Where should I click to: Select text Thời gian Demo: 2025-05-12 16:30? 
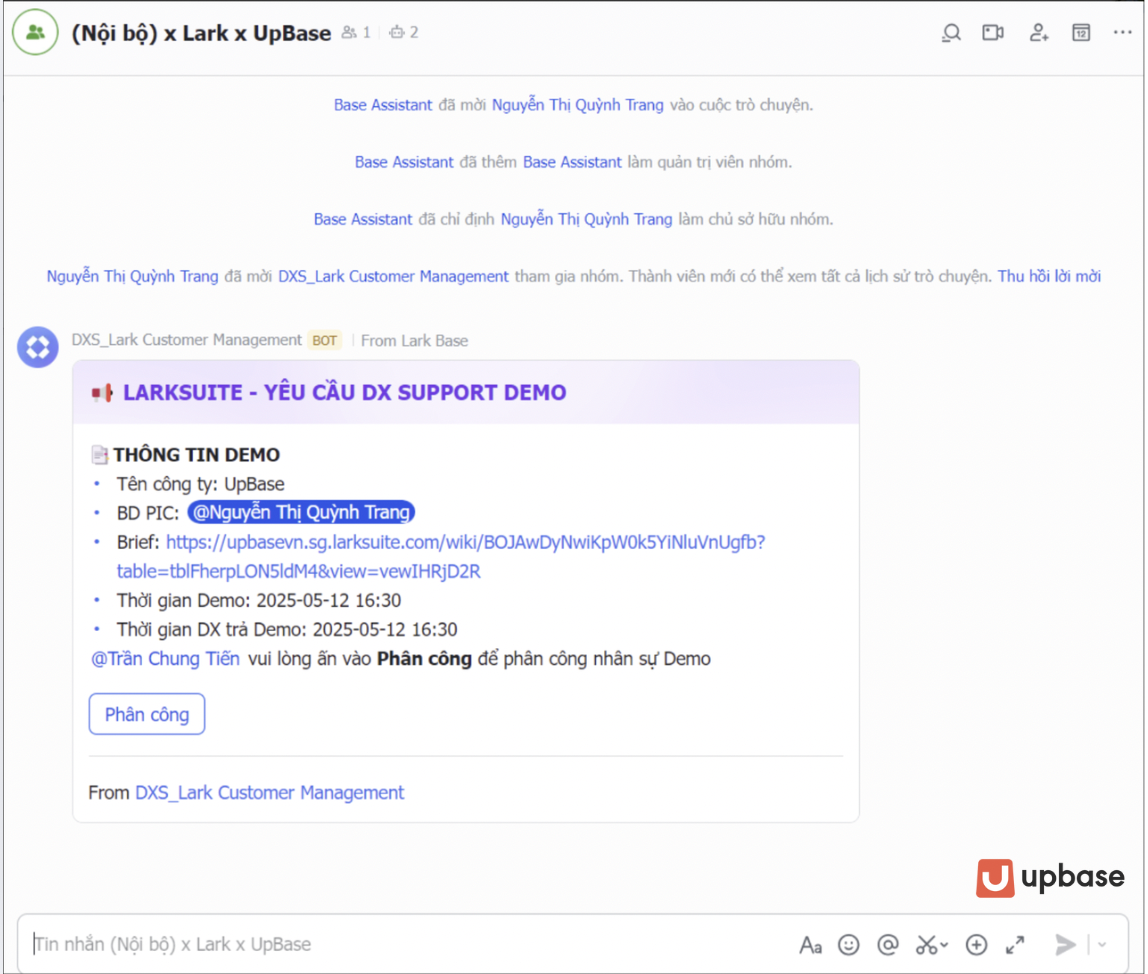[x=258, y=601]
